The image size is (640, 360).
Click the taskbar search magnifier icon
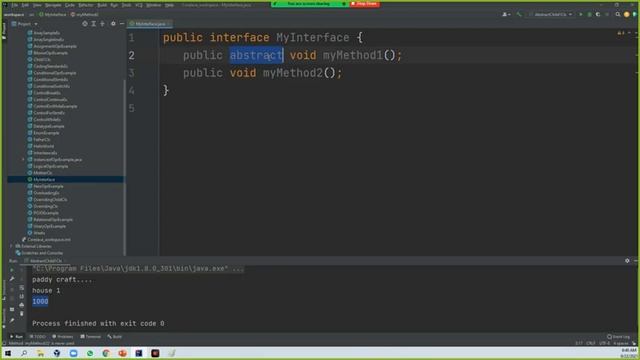(24, 353)
